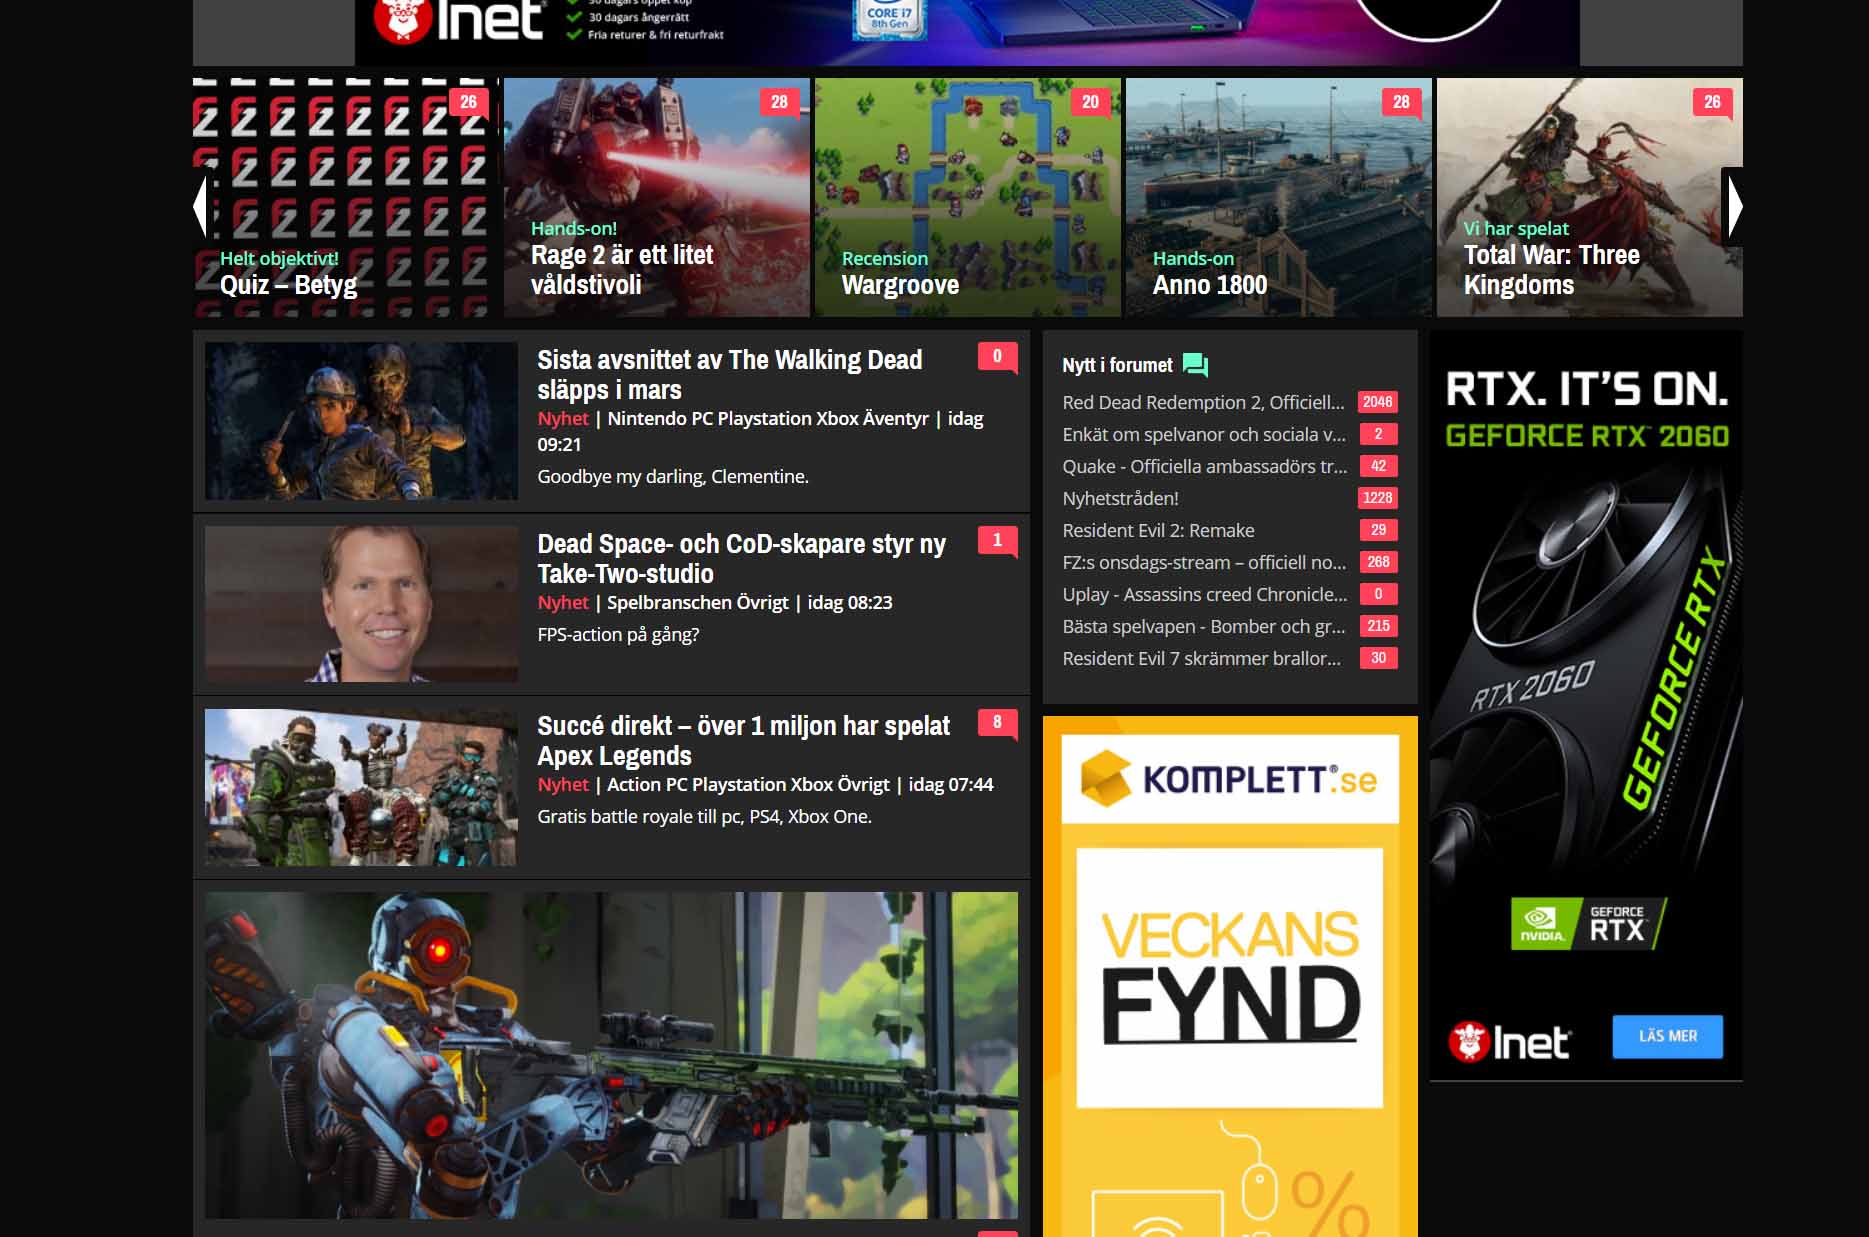Open comments badge on Wargroove card
The height and width of the screenshot is (1237, 1869).
[1090, 102]
